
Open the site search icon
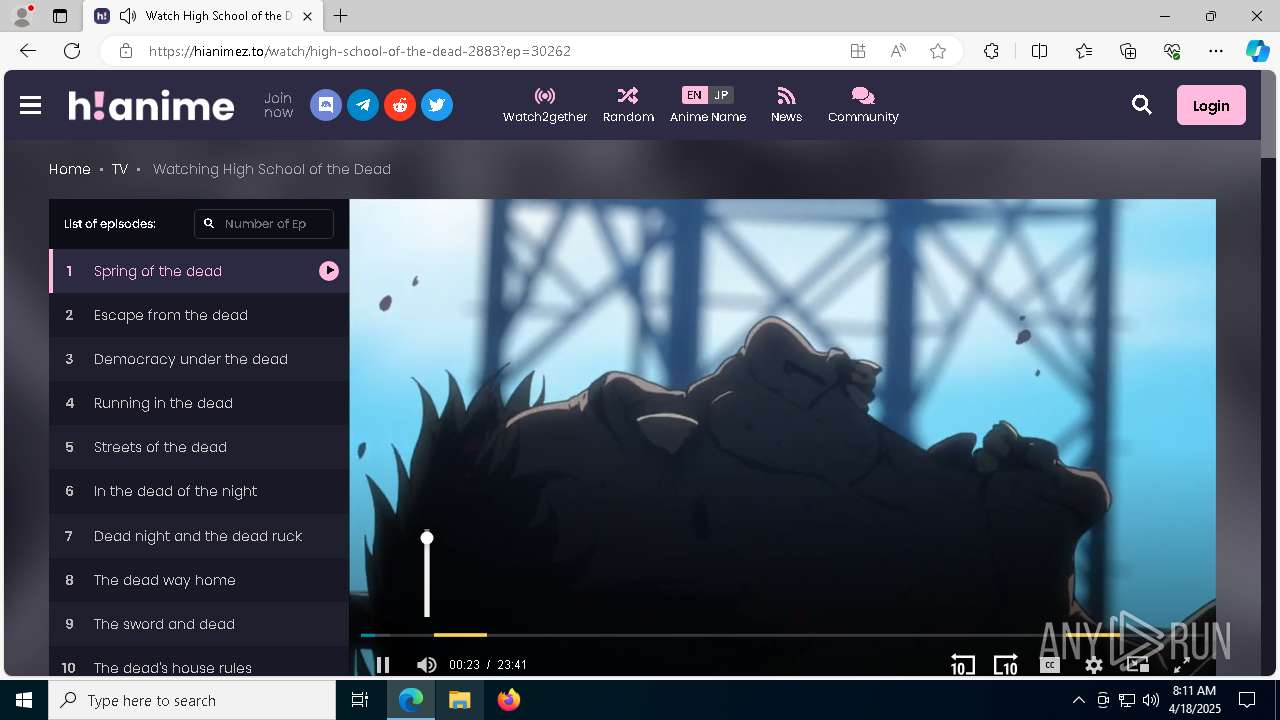pos(1142,105)
